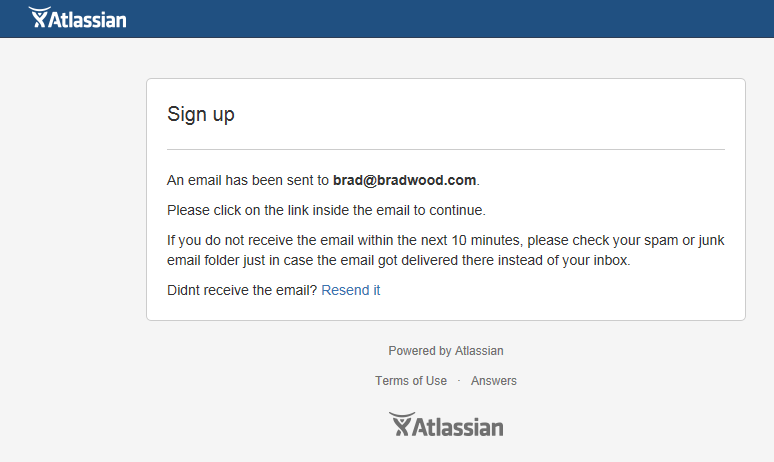Select the brad@bradwood.com email address text
Screen dimensions: 774x462
tap(404, 181)
